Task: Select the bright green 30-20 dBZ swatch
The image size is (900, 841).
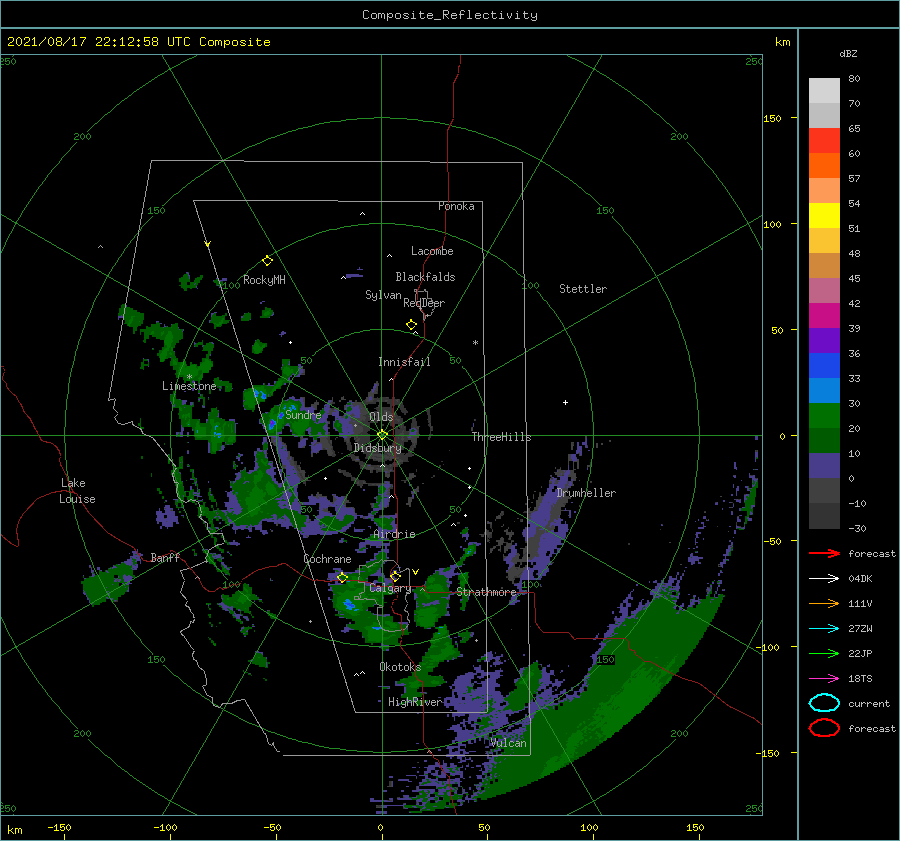Action: point(824,416)
